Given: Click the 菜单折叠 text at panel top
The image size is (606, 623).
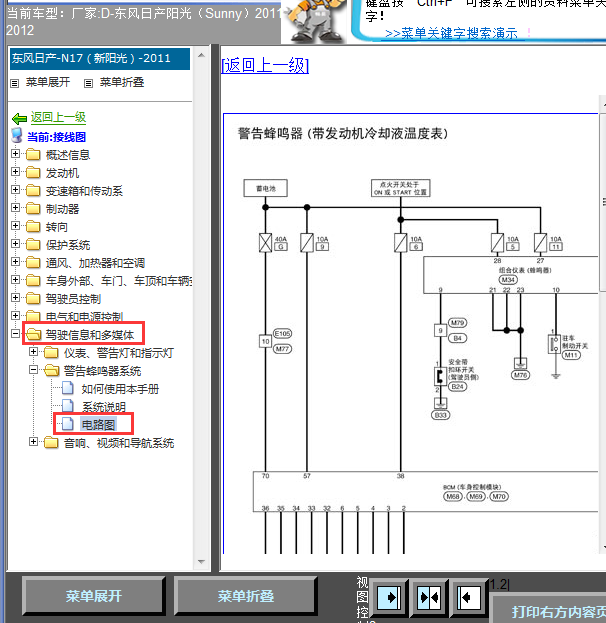Looking at the screenshot, I should pos(122,82).
